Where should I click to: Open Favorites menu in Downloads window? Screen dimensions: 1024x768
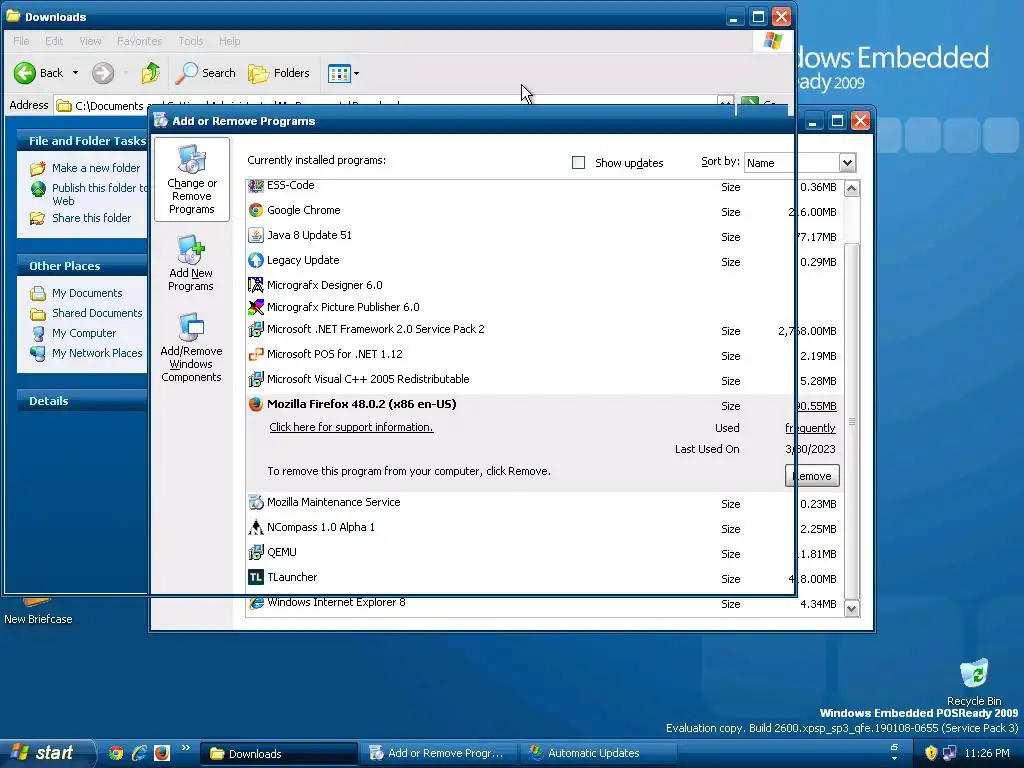pyautogui.click(x=139, y=41)
